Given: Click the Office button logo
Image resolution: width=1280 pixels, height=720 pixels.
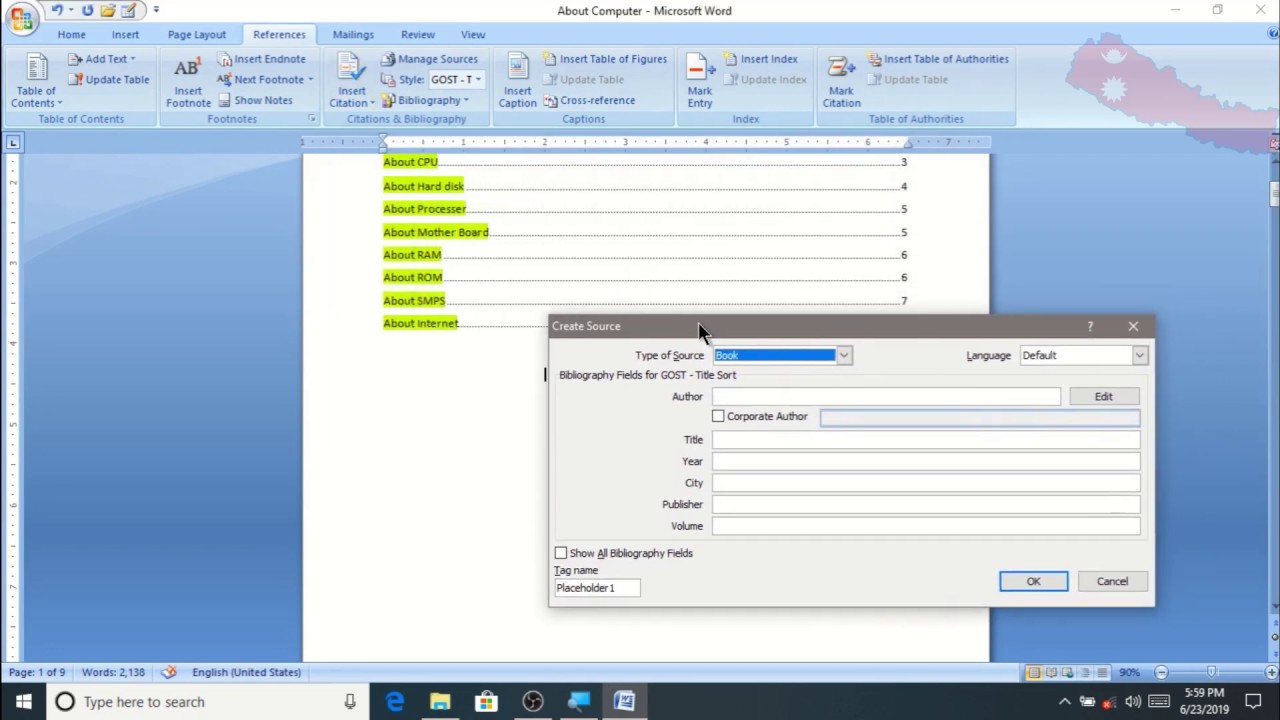Looking at the screenshot, I should [21, 18].
